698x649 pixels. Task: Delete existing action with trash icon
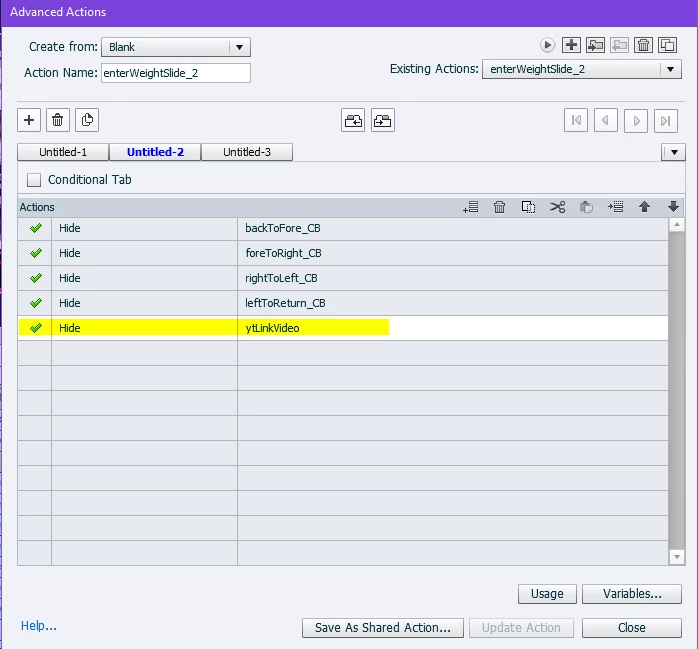[643, 45]
